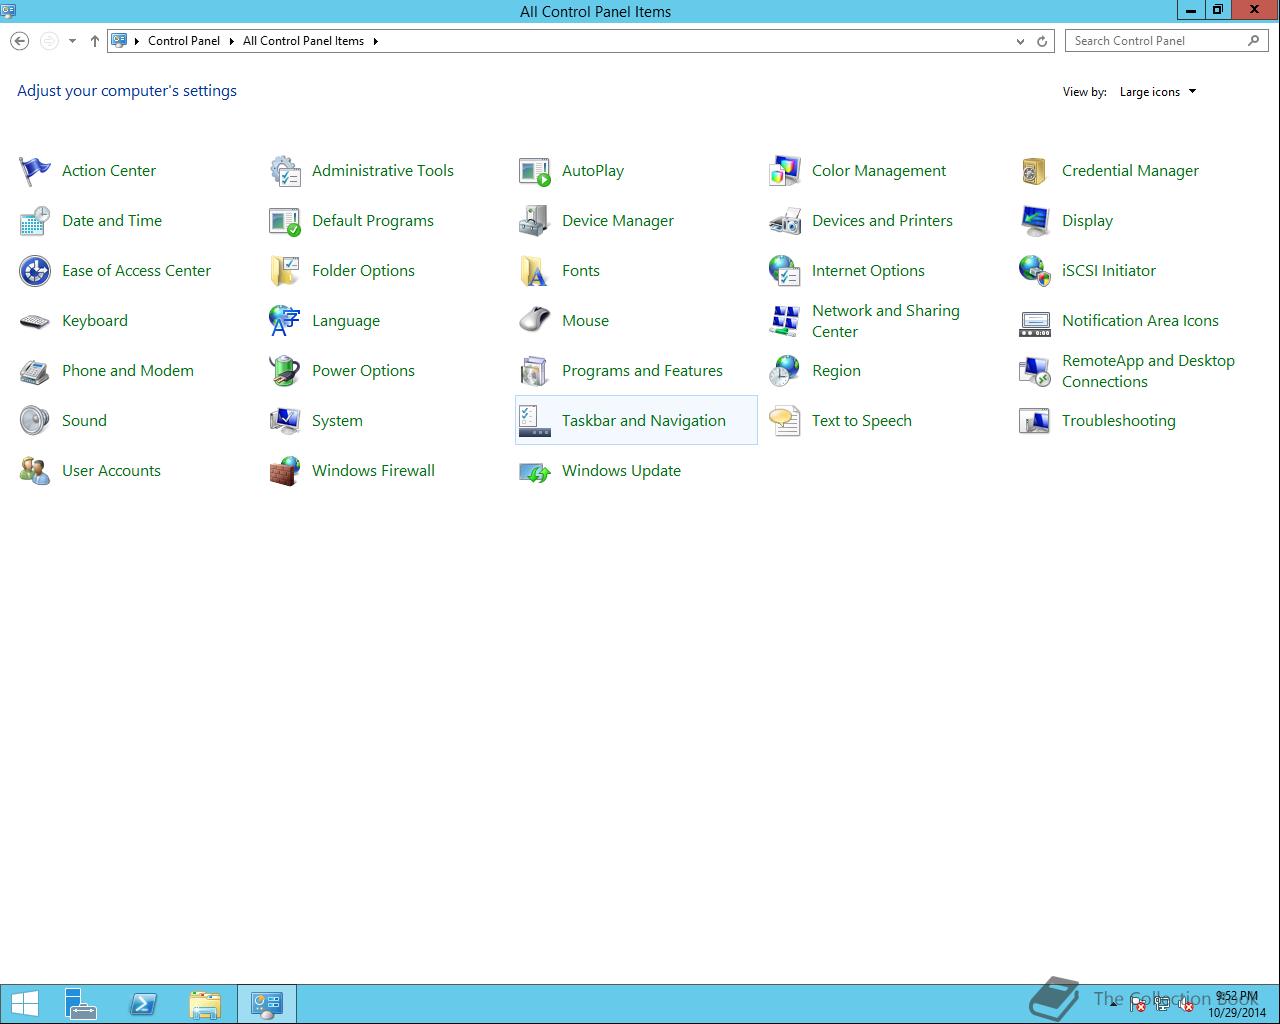The width and height of the screenshot is (1280, 1024).
Task: Open the Color Management icon
Action: [x=785, y=171]
